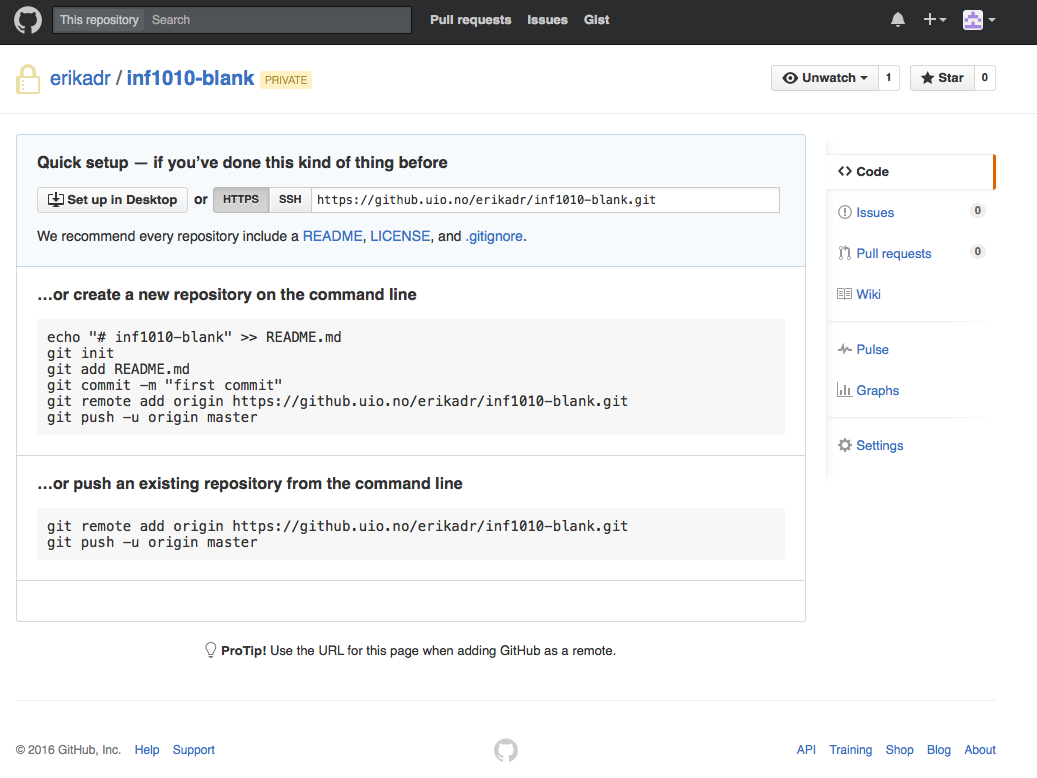Click the Graphs bar chart icon
1037x778 pixels.
pyautogui.click(x=845, y=390)
